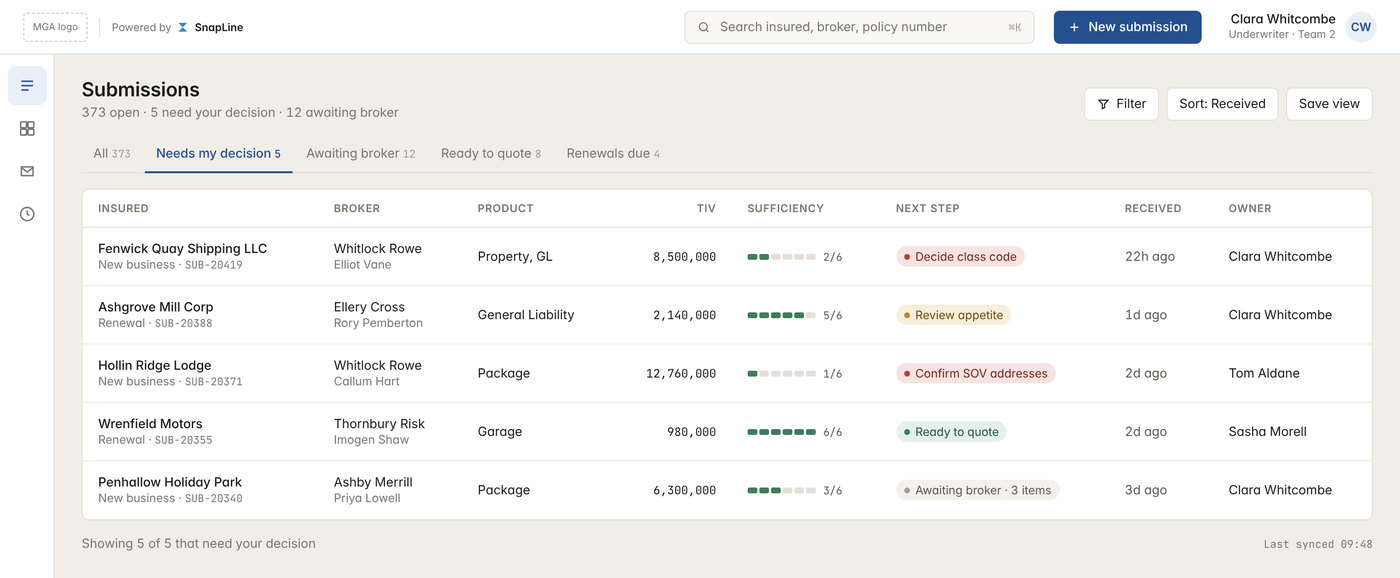Open the Wrenfield Motors submission
Image resolution: width=1400 pixels, height=578 pixels.
click(x=727, y=432)
